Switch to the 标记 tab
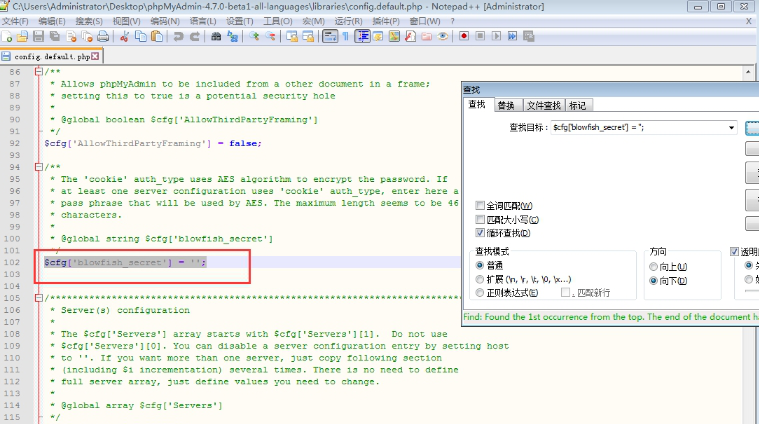This screenshot has height=440, width=759. pyautogui.click(x=577, y=106)
